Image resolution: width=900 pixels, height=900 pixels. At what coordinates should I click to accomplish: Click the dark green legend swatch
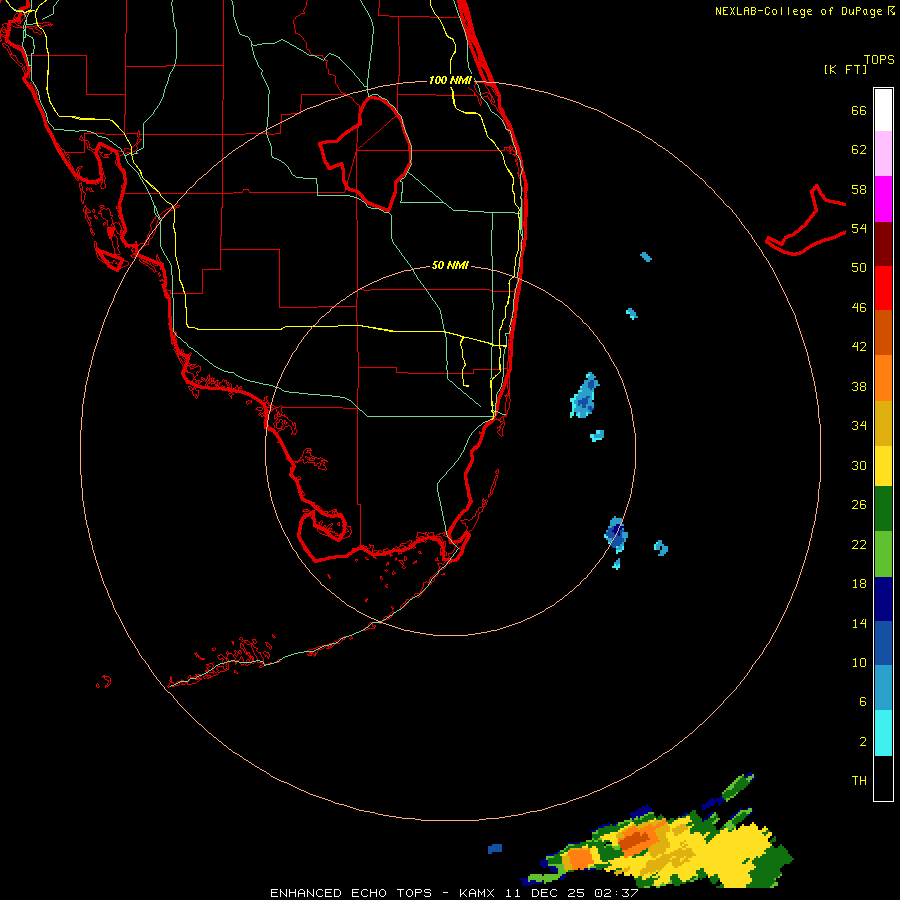point(883,509)
